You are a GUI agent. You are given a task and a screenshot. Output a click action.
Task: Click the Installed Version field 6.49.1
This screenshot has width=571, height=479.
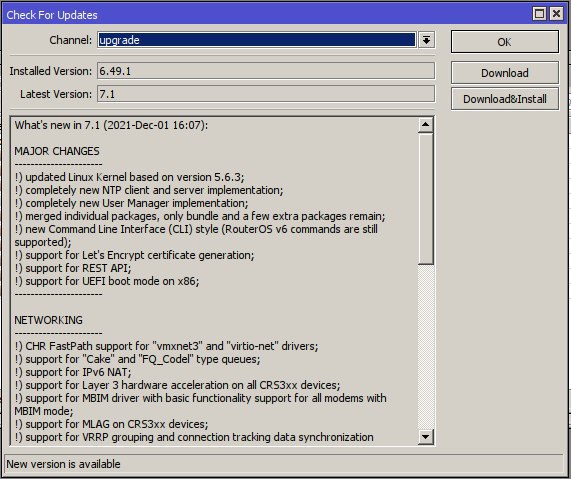[266, 71]
